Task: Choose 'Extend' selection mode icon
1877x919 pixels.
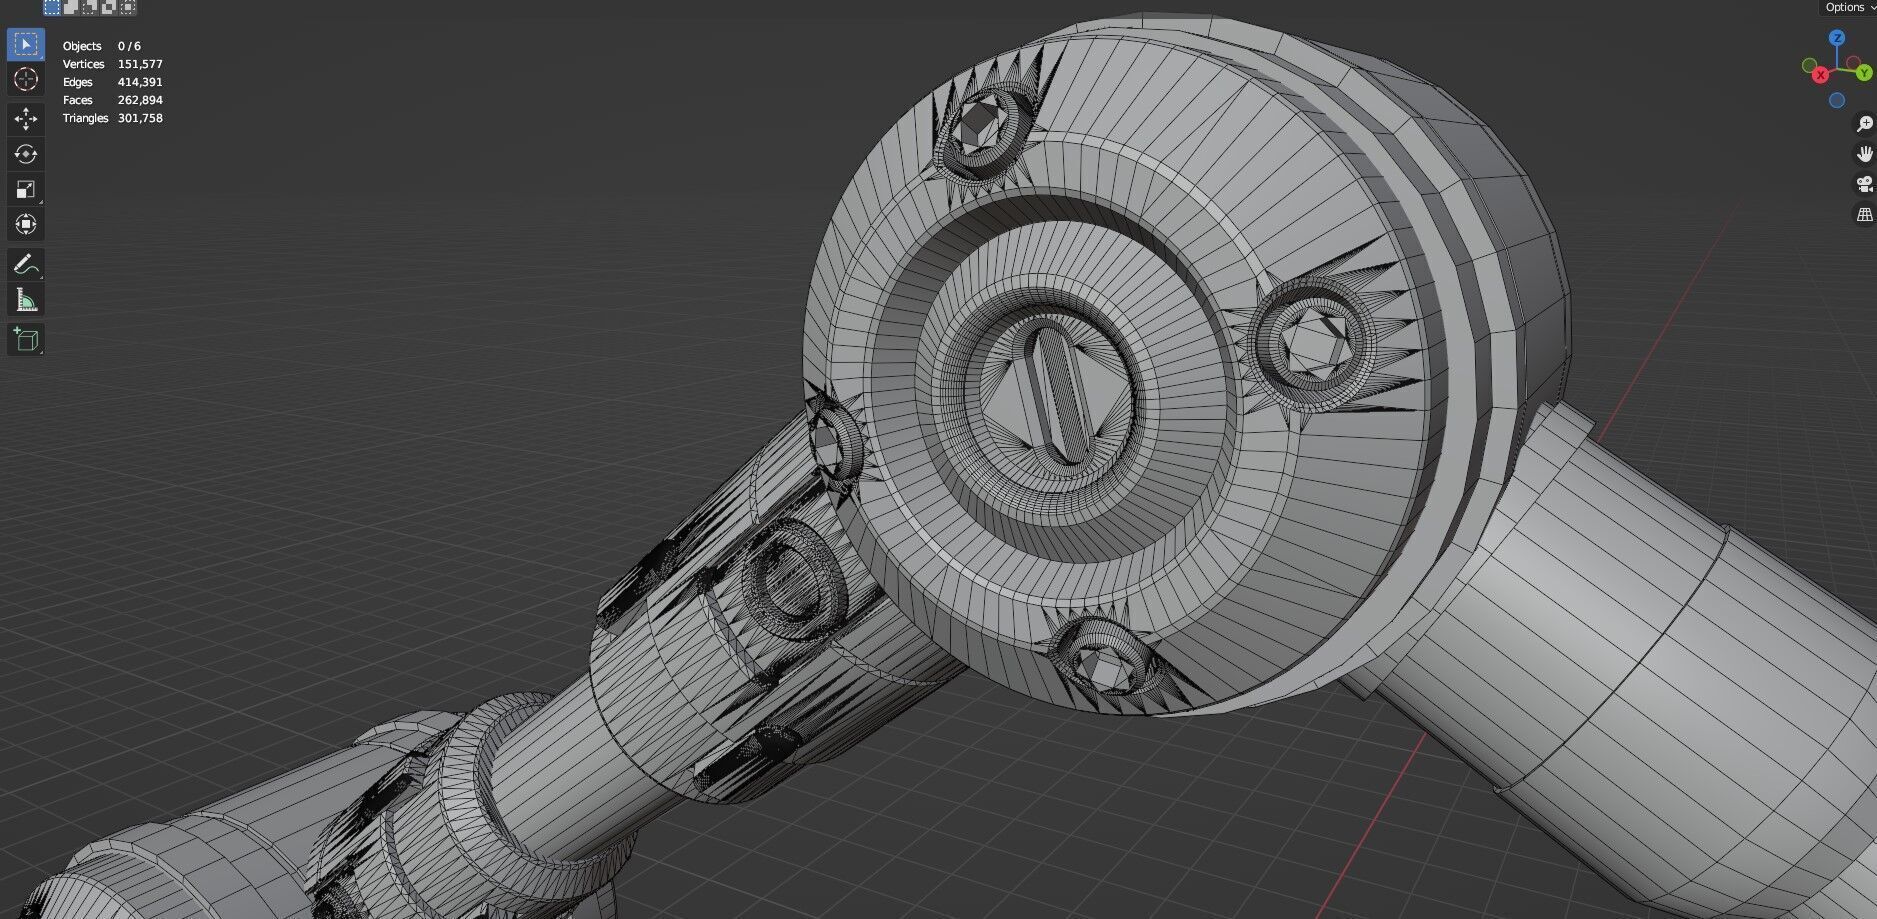Action: click(x=71, y=7)
